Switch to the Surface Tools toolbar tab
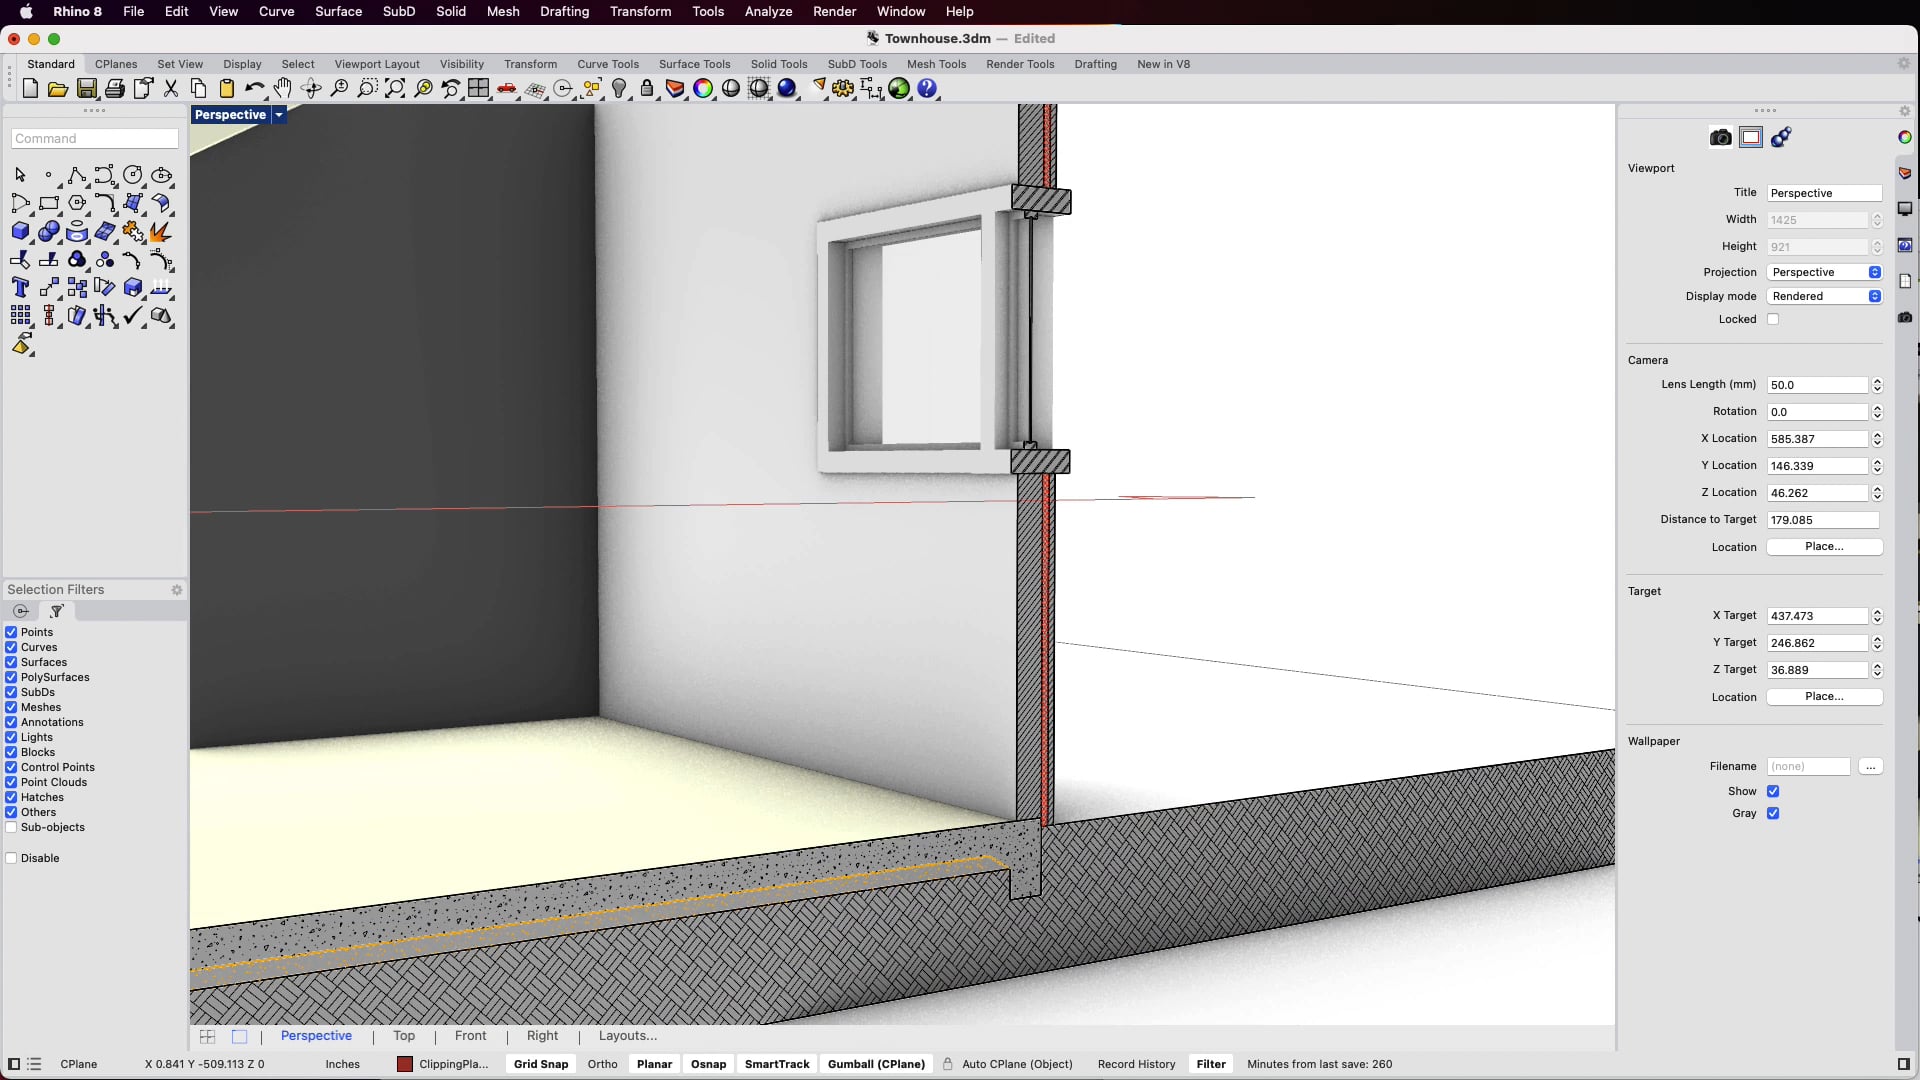The height and width of the screenshot is (1080, 1920). pos(694,64)
